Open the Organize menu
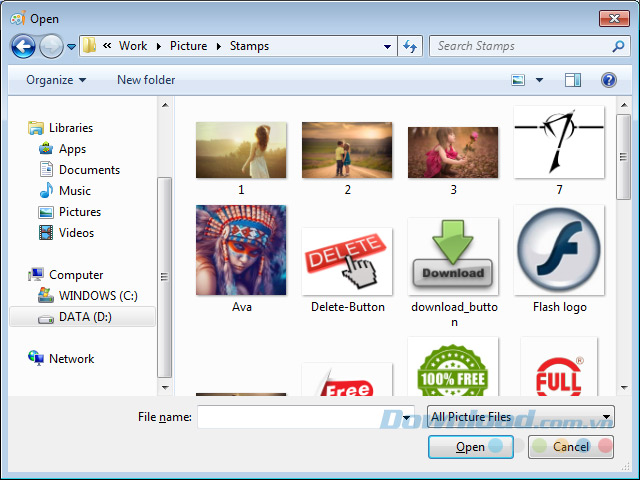Viewport: 640px width, 480px height. [x=56, y=80]
